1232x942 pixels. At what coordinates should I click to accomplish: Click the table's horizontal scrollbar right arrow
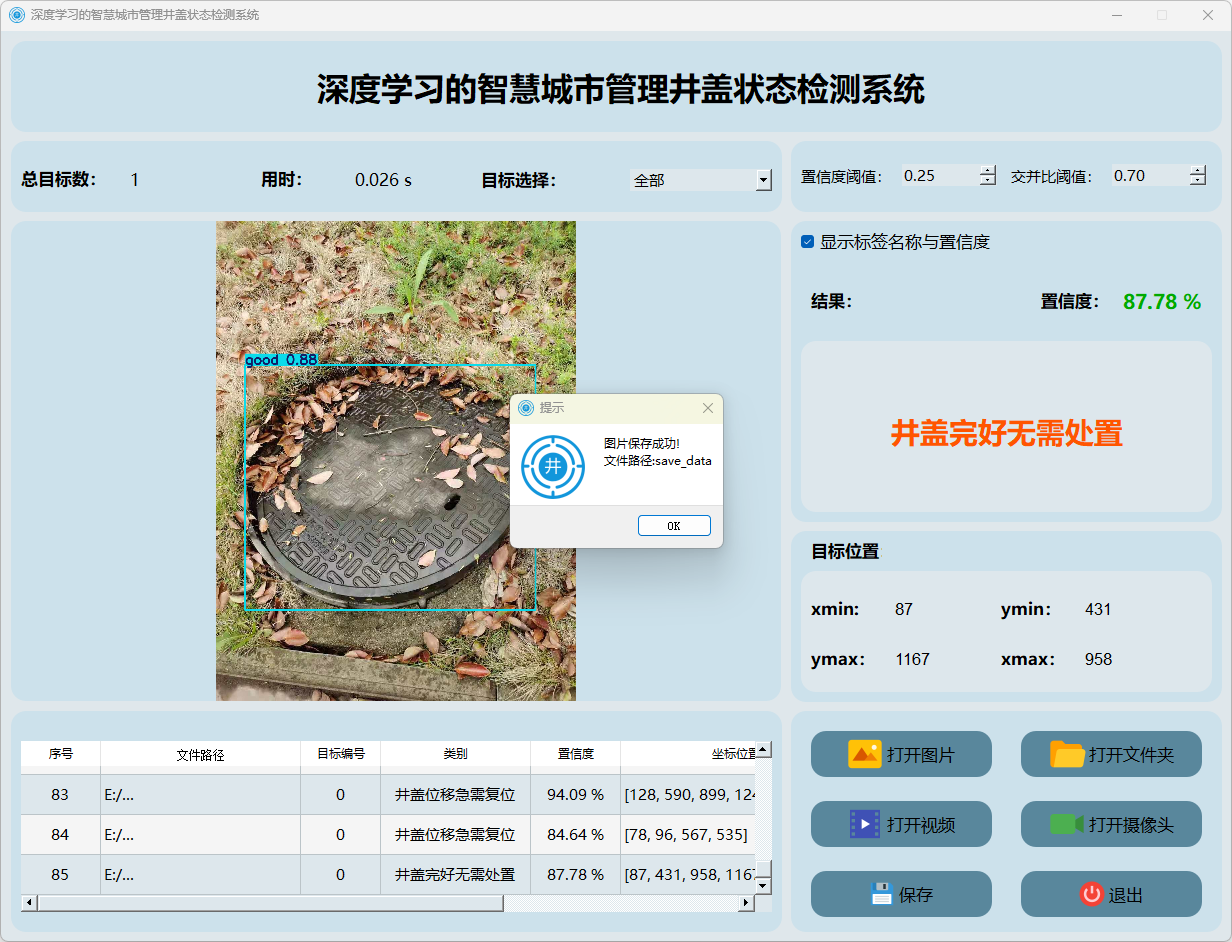click(745, 903)
